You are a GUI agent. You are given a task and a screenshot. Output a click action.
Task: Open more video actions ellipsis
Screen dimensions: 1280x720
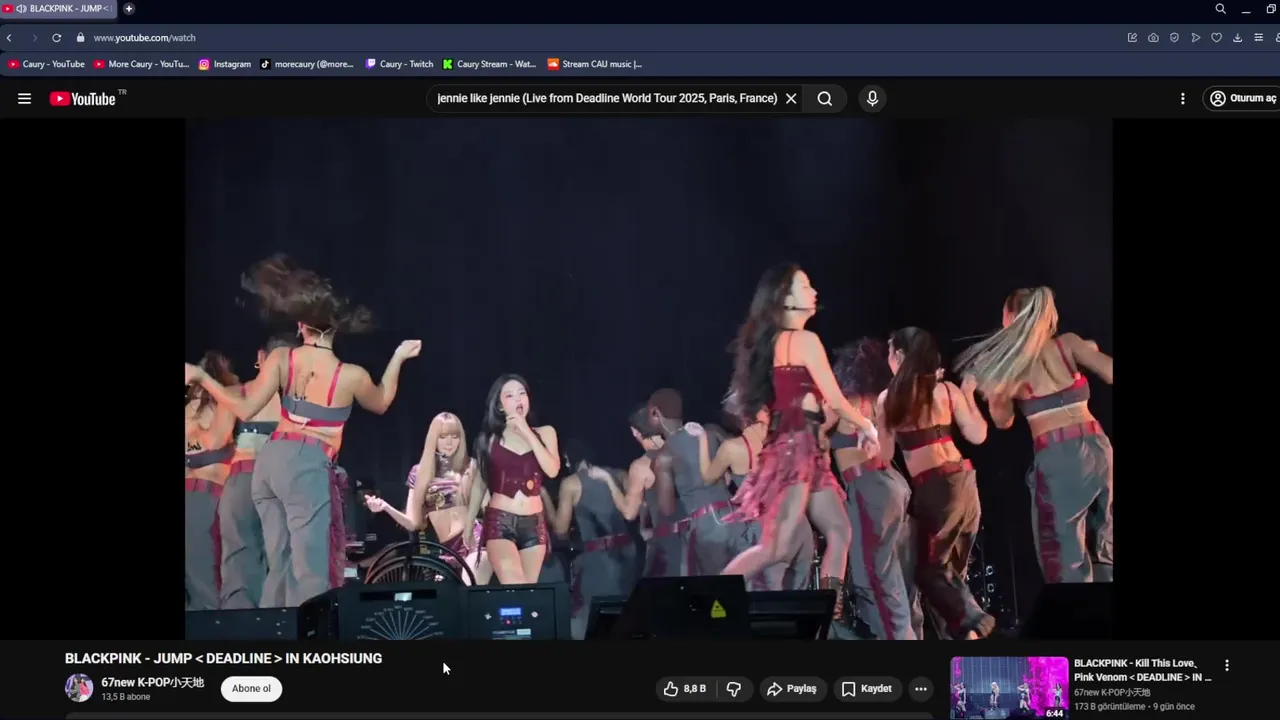coord(921,689)
